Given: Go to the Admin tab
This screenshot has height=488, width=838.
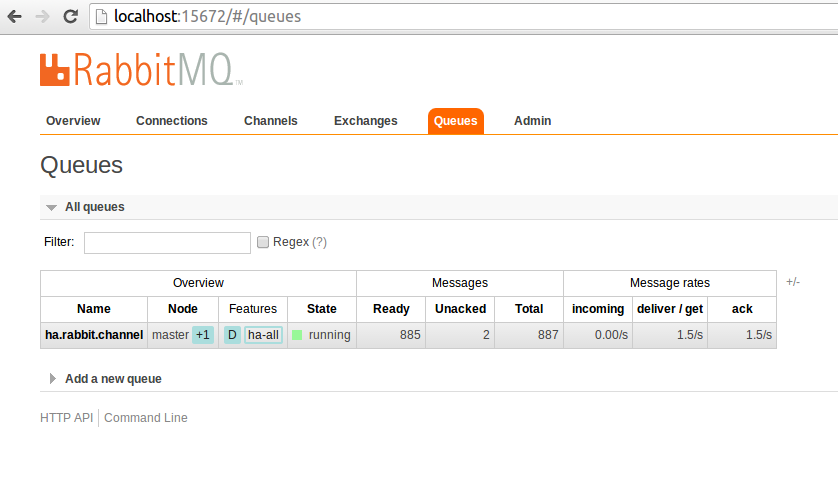Looking at the screenshot, I should pos(533,121).
